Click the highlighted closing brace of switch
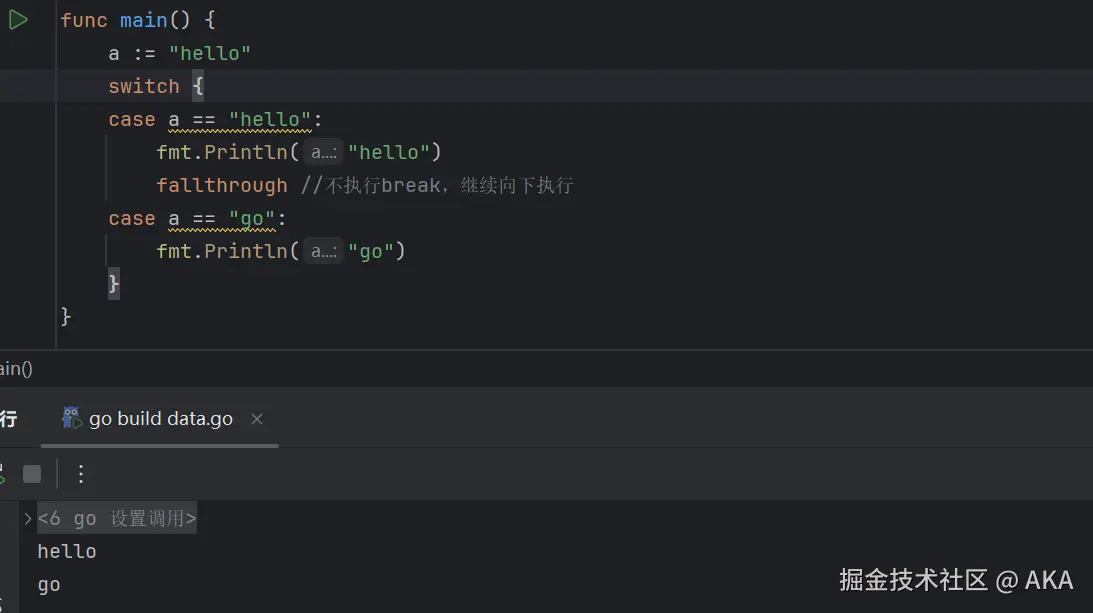Viewport: 1093px width, 613px height. point(114,284)
